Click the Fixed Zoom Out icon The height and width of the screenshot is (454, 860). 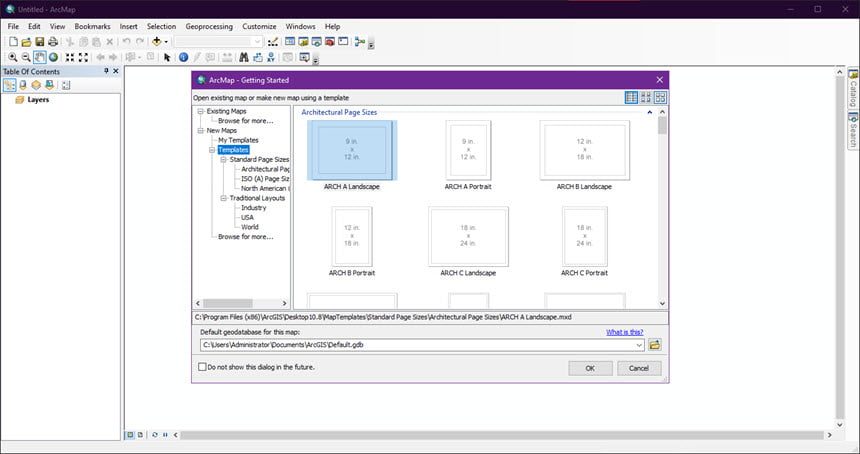click(x=83, y=57)
